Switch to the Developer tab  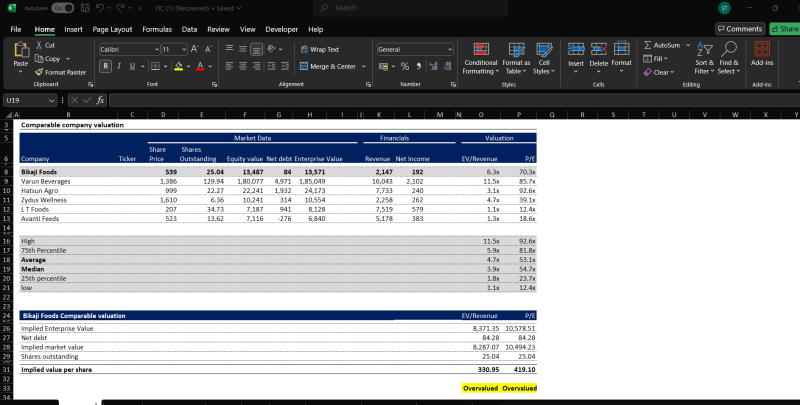click(x=282, y=29)
